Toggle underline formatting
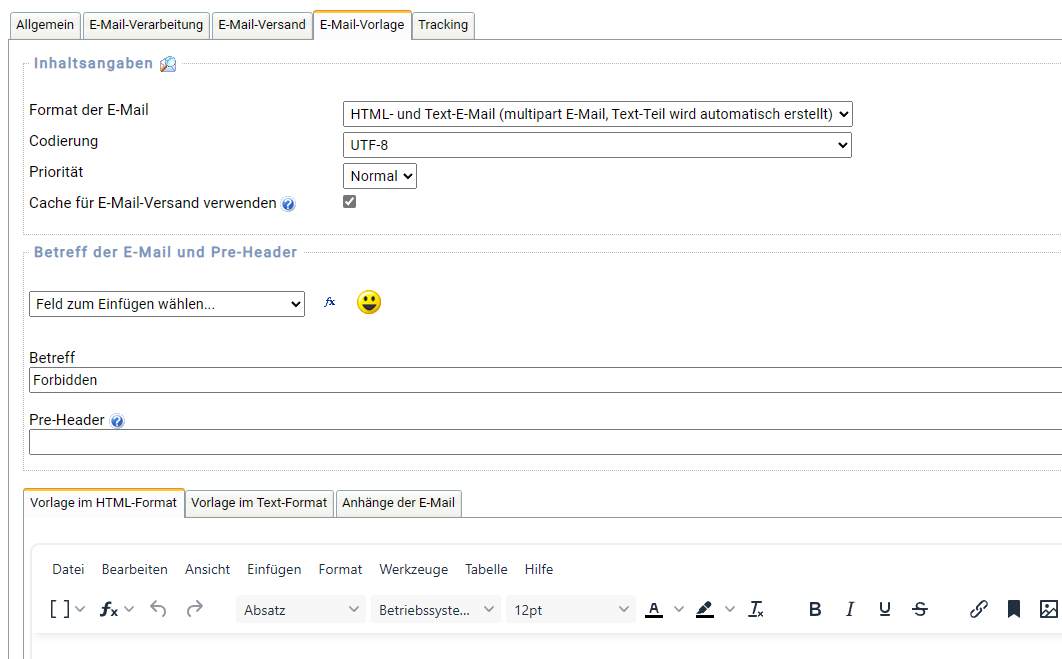 coord(885,609)
